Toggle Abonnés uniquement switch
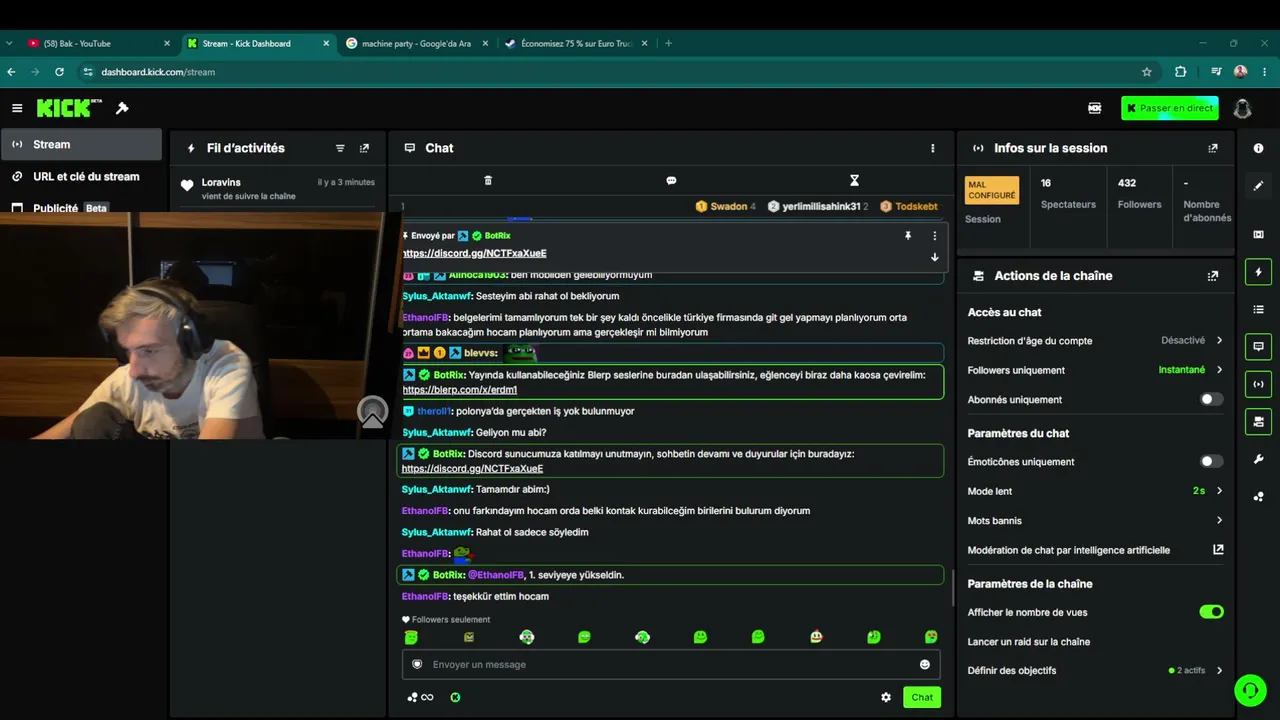The height and width of the screenshot is (720, 1280). coord(1211,399)
